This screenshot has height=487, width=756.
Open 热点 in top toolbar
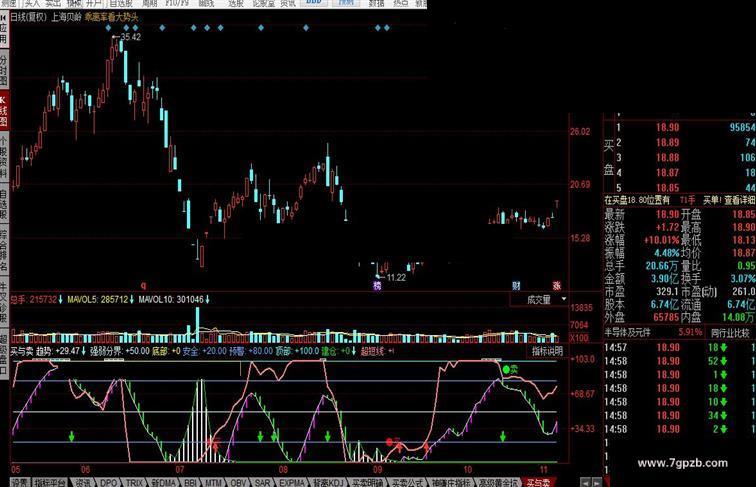[x=401, y=3]
